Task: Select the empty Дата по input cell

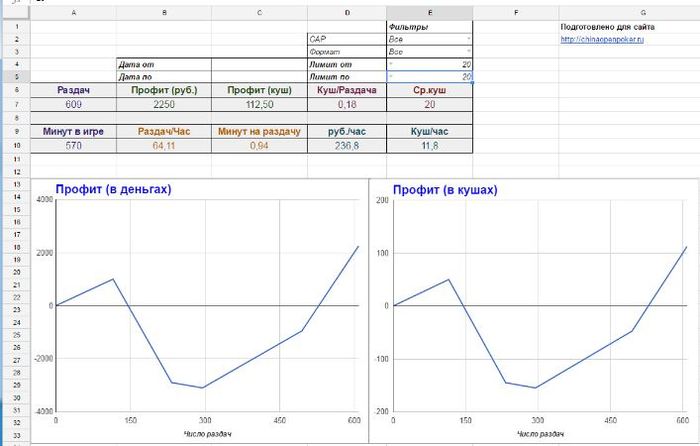Action: (x=259, y=77)
